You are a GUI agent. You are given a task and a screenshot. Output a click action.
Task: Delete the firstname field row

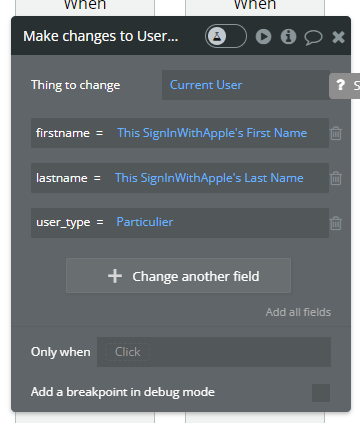336,133
